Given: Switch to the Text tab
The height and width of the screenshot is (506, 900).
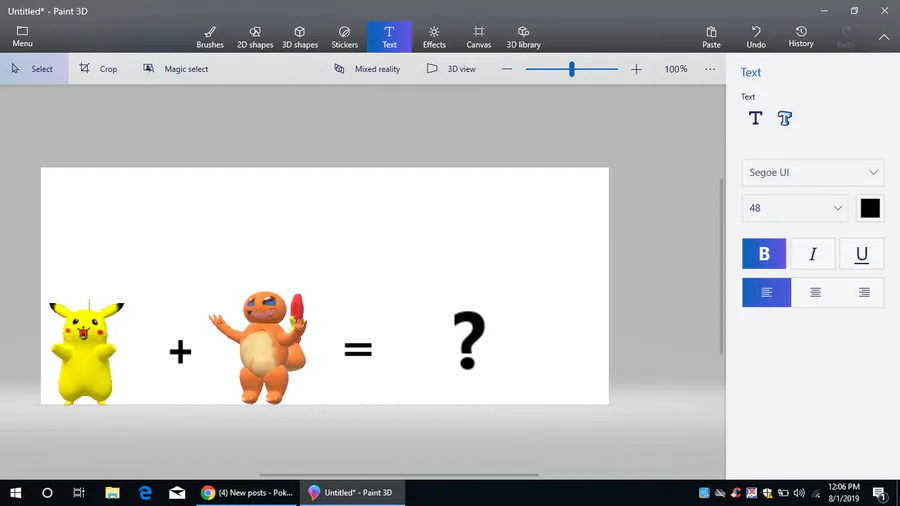Looking at the screenshot, I should point(389,37).
